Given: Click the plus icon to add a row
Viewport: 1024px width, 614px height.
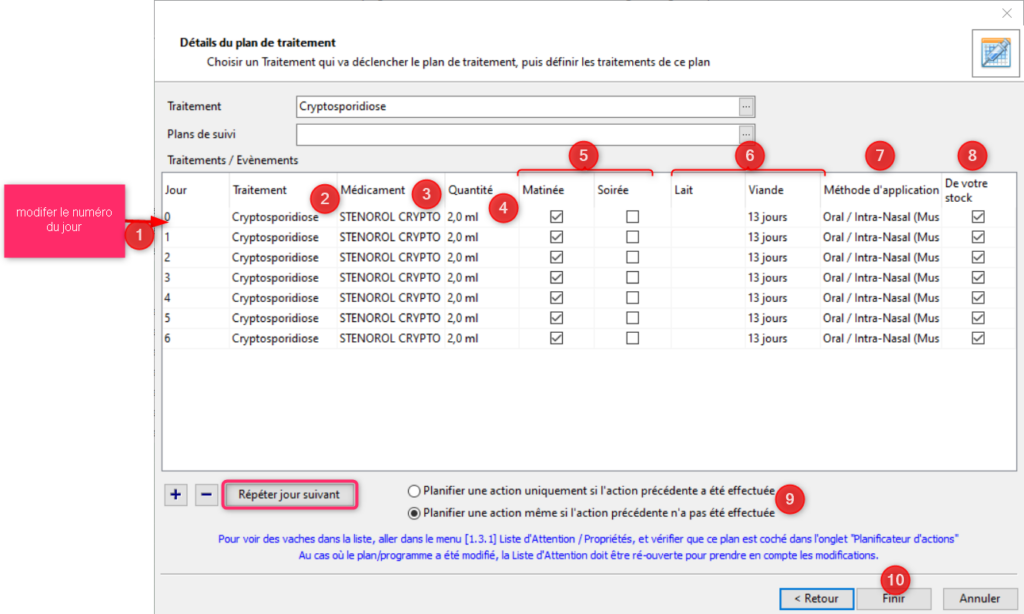Looking at the screenshot, I should (176, 494).
